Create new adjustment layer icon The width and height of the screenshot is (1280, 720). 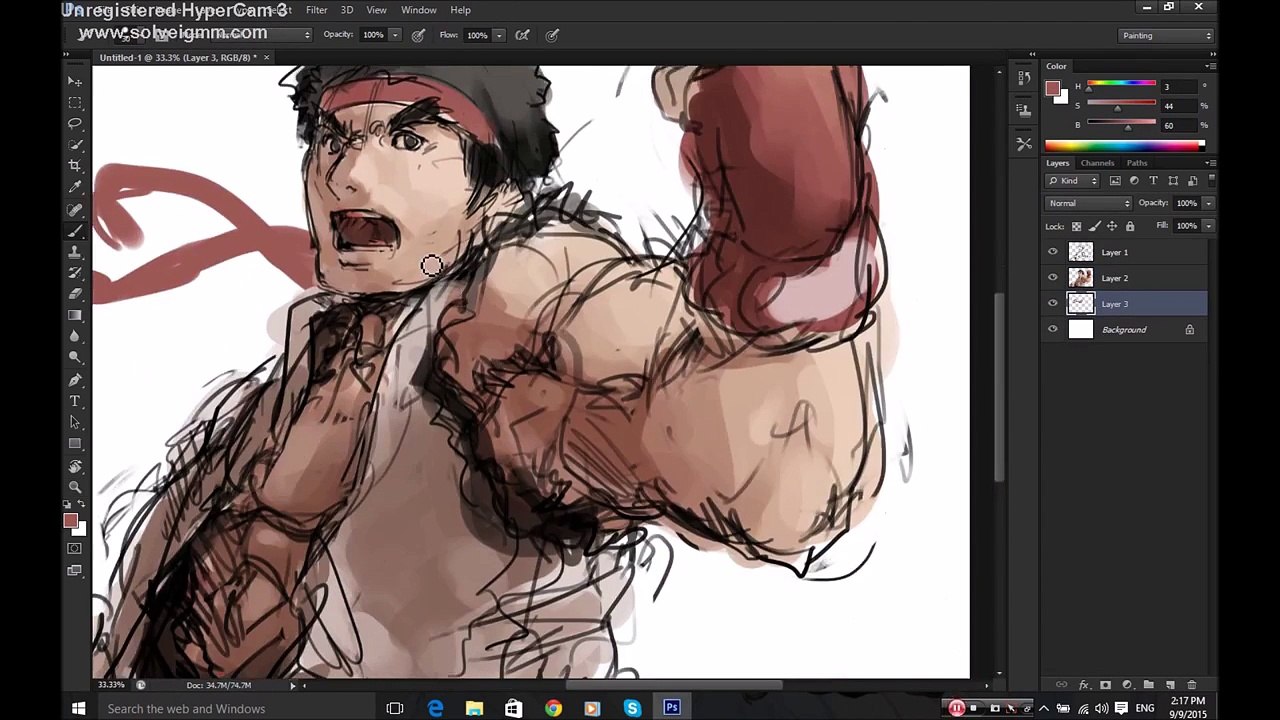coord(1127,685)
